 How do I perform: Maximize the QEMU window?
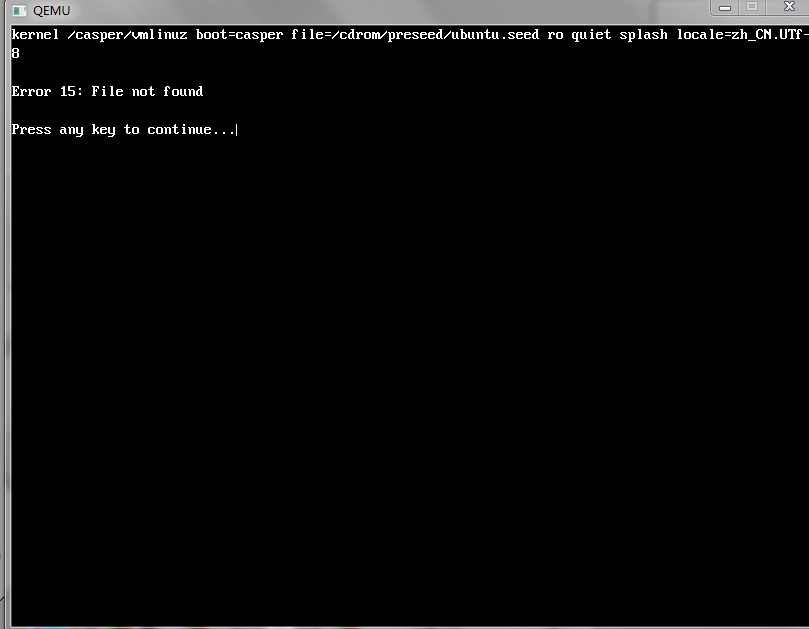tap(752, 7)
